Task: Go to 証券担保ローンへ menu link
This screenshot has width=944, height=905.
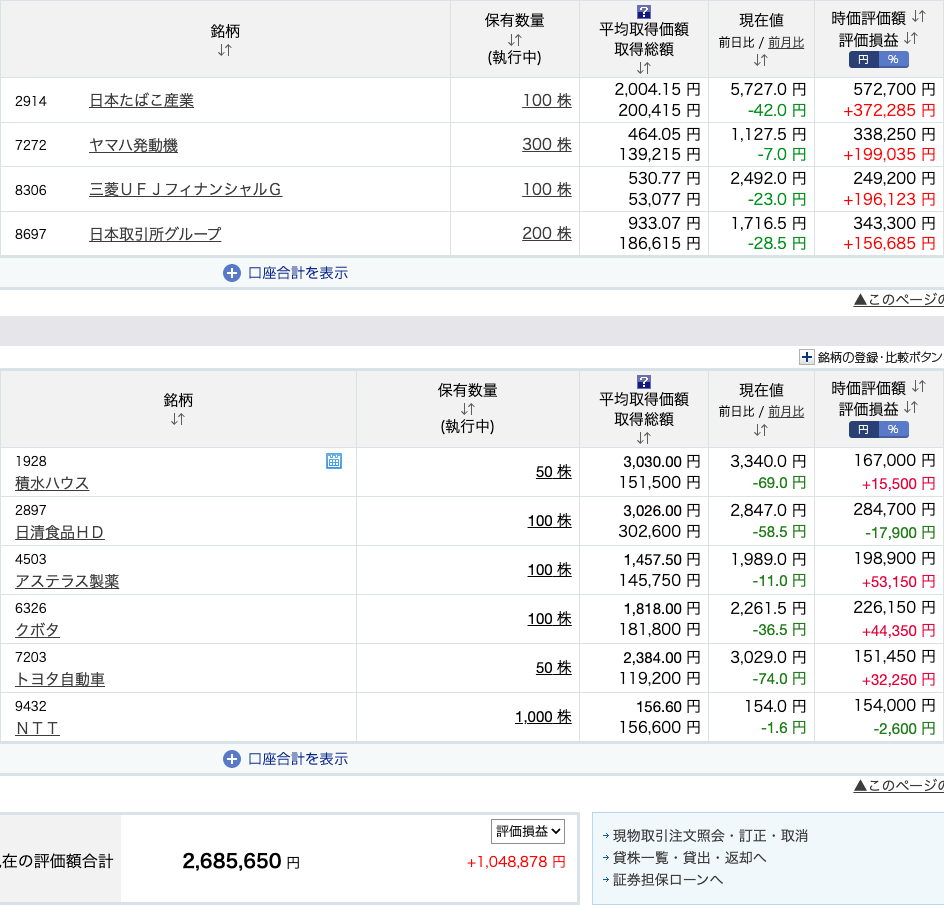Action: 667,880
